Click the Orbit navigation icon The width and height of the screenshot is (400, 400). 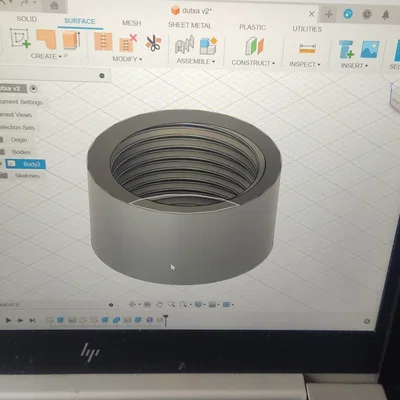[132, 304]
